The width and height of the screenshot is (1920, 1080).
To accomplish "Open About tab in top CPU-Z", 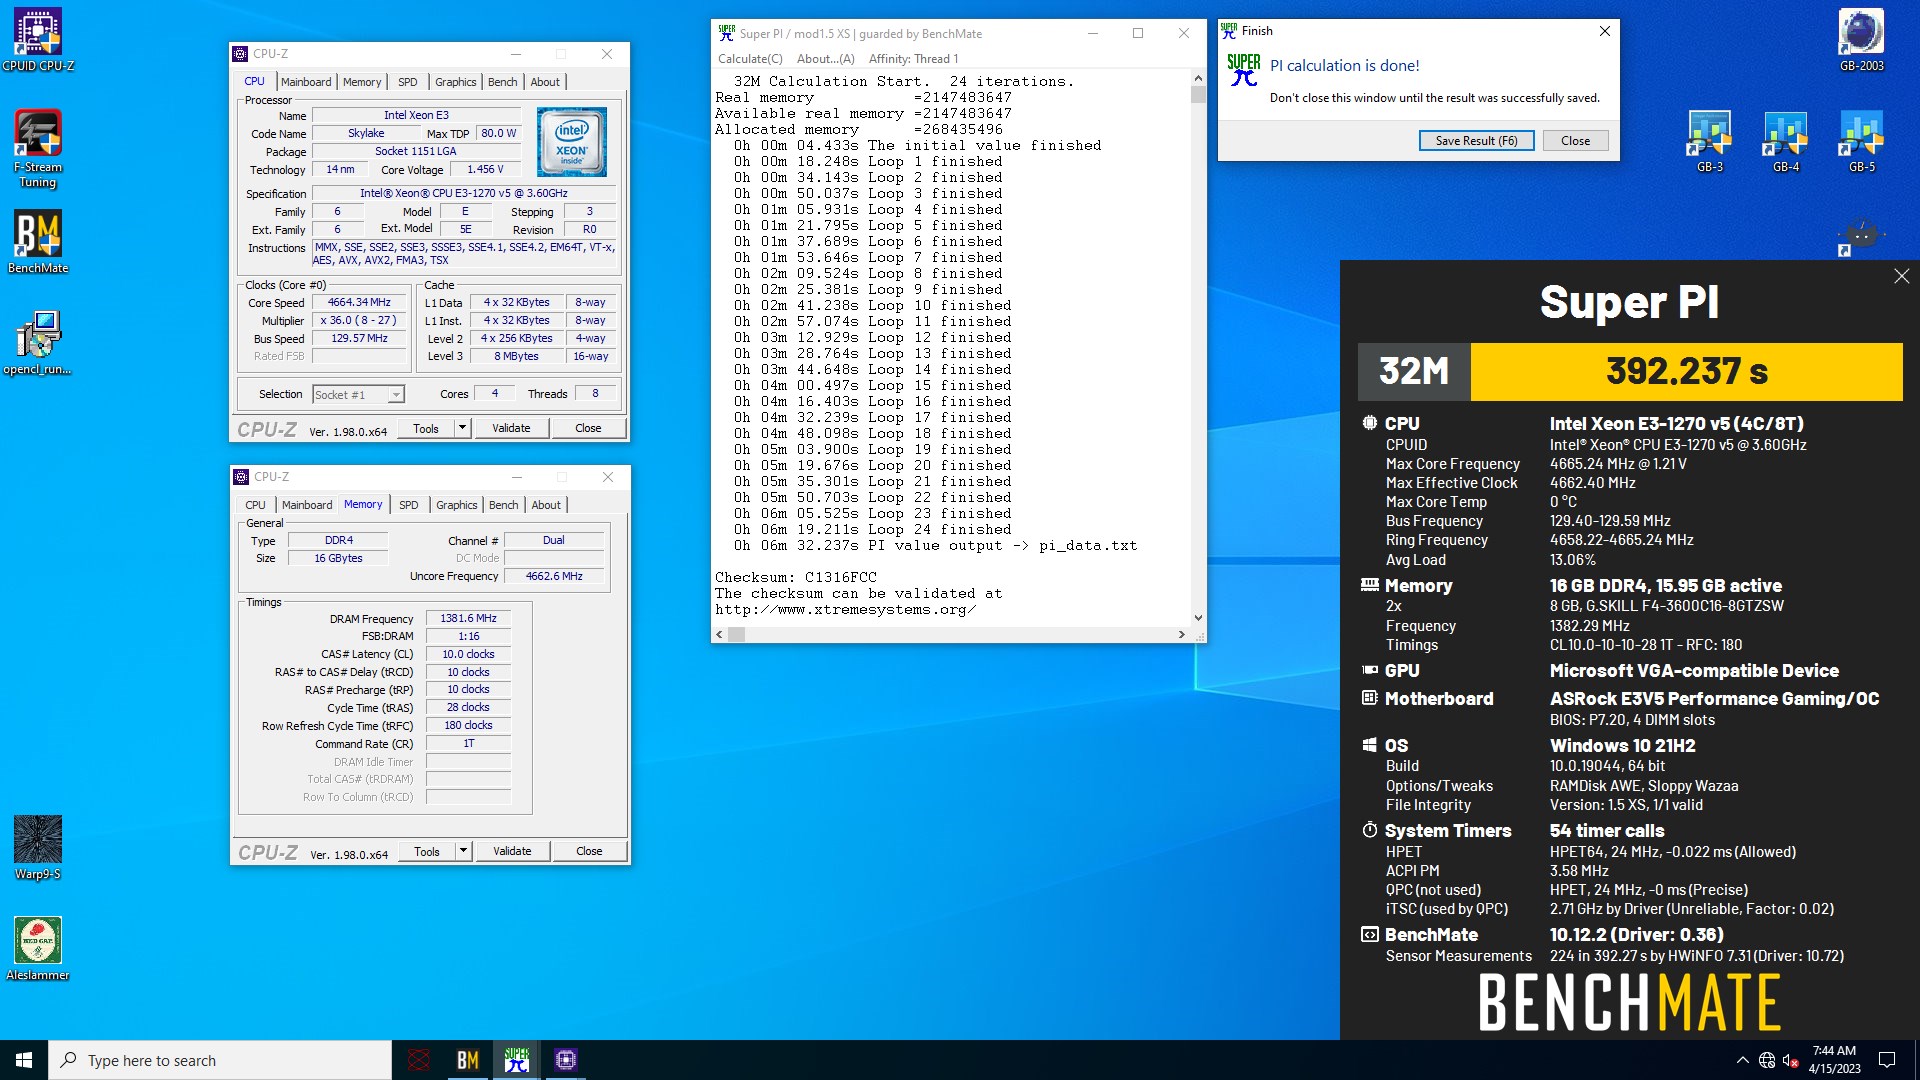I will (545, 82).
